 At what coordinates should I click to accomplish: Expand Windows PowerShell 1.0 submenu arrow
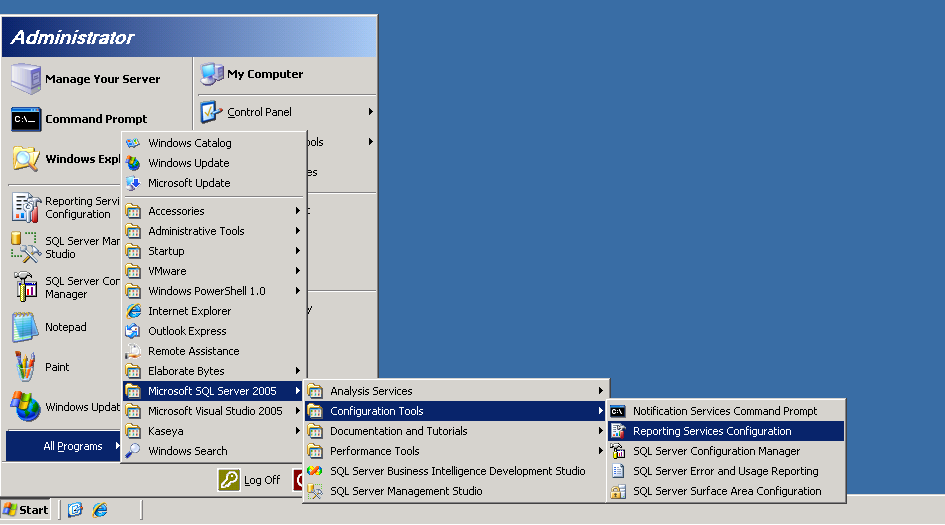tap(298, 291)
